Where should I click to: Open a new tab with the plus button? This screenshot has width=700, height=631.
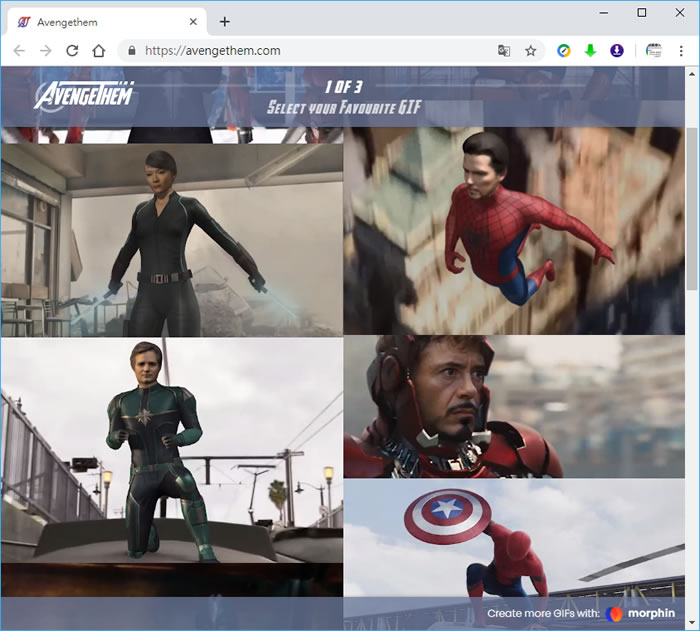coord(224,21)
